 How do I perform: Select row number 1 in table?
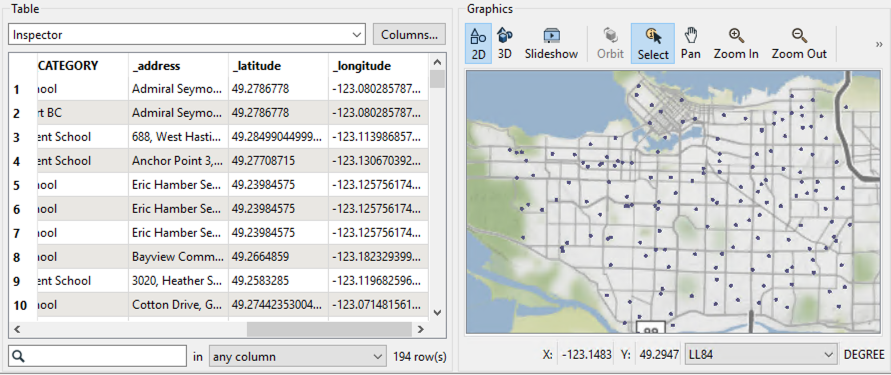[x=17, y=89]
